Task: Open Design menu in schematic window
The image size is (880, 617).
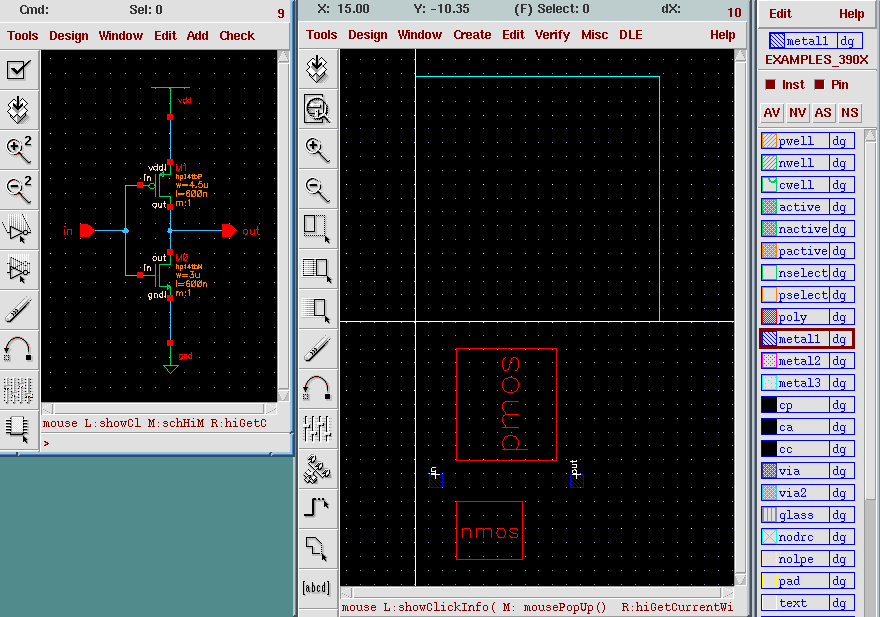Action: 69,36
